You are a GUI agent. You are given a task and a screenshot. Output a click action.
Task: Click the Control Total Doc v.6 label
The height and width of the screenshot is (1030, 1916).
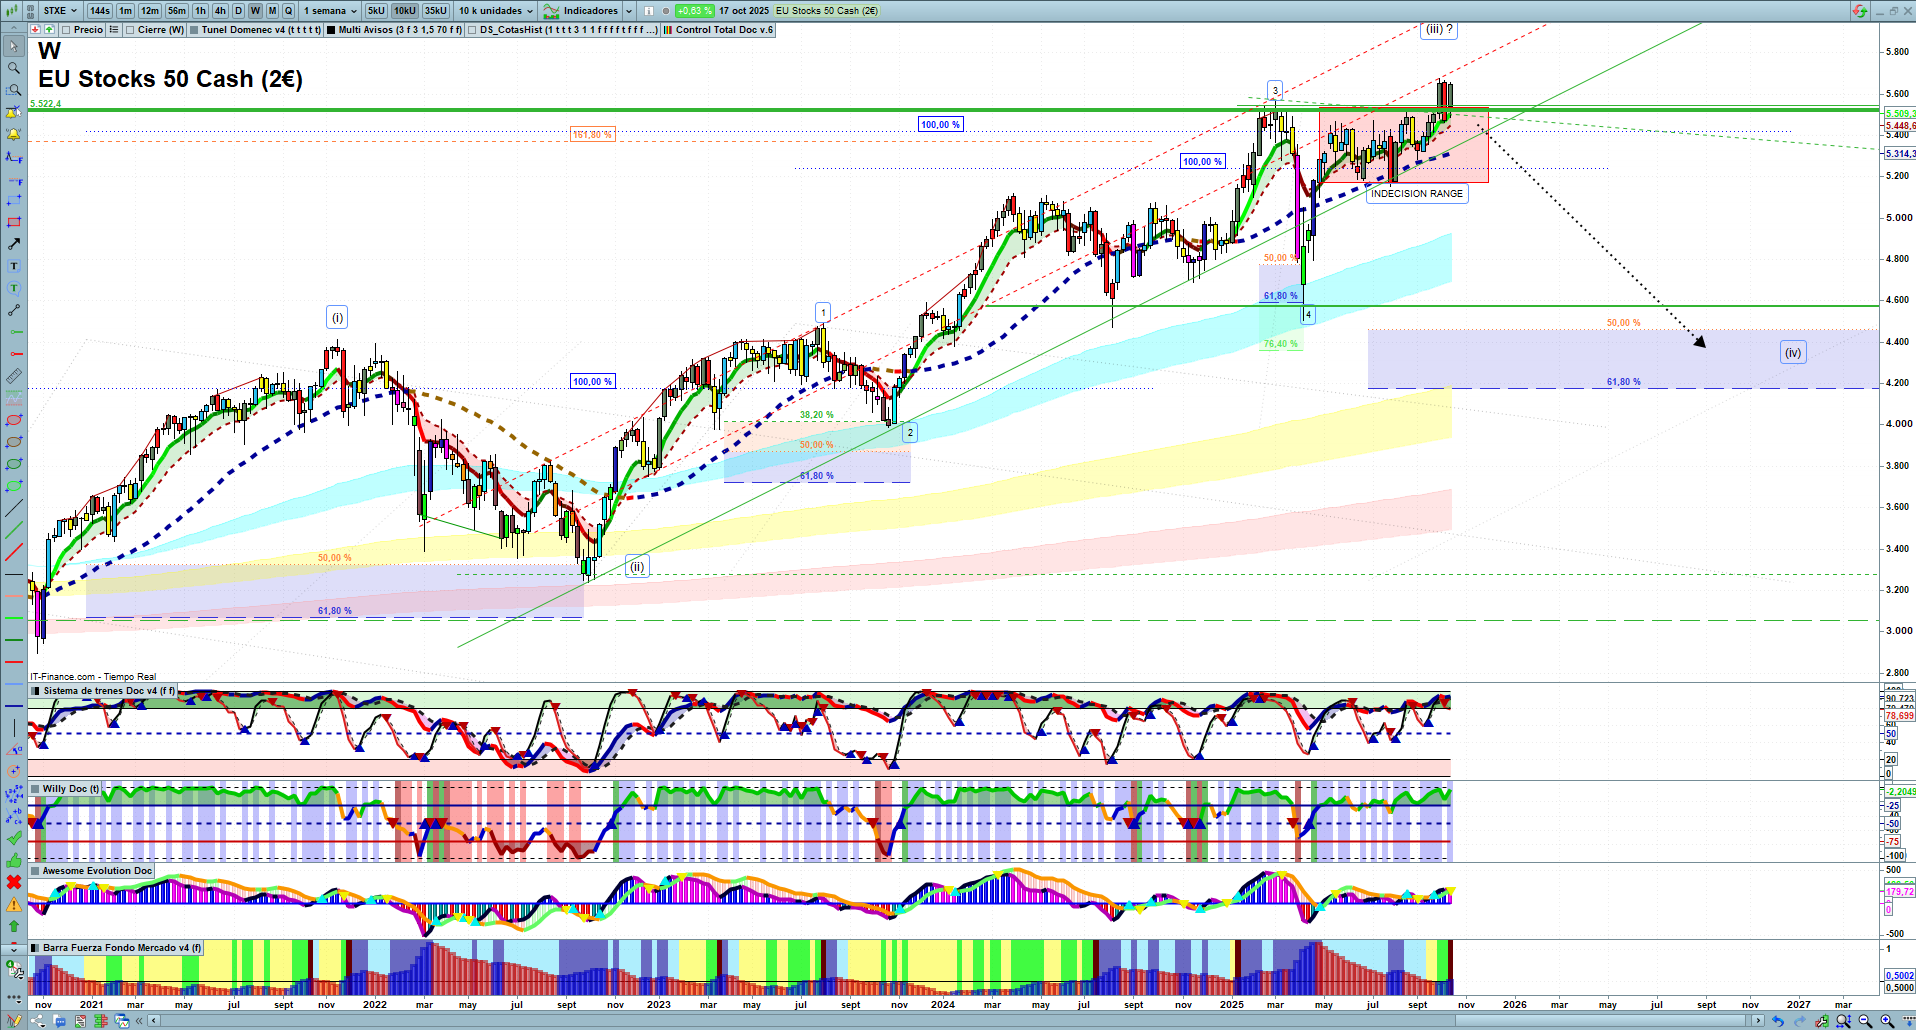point(724,30)
